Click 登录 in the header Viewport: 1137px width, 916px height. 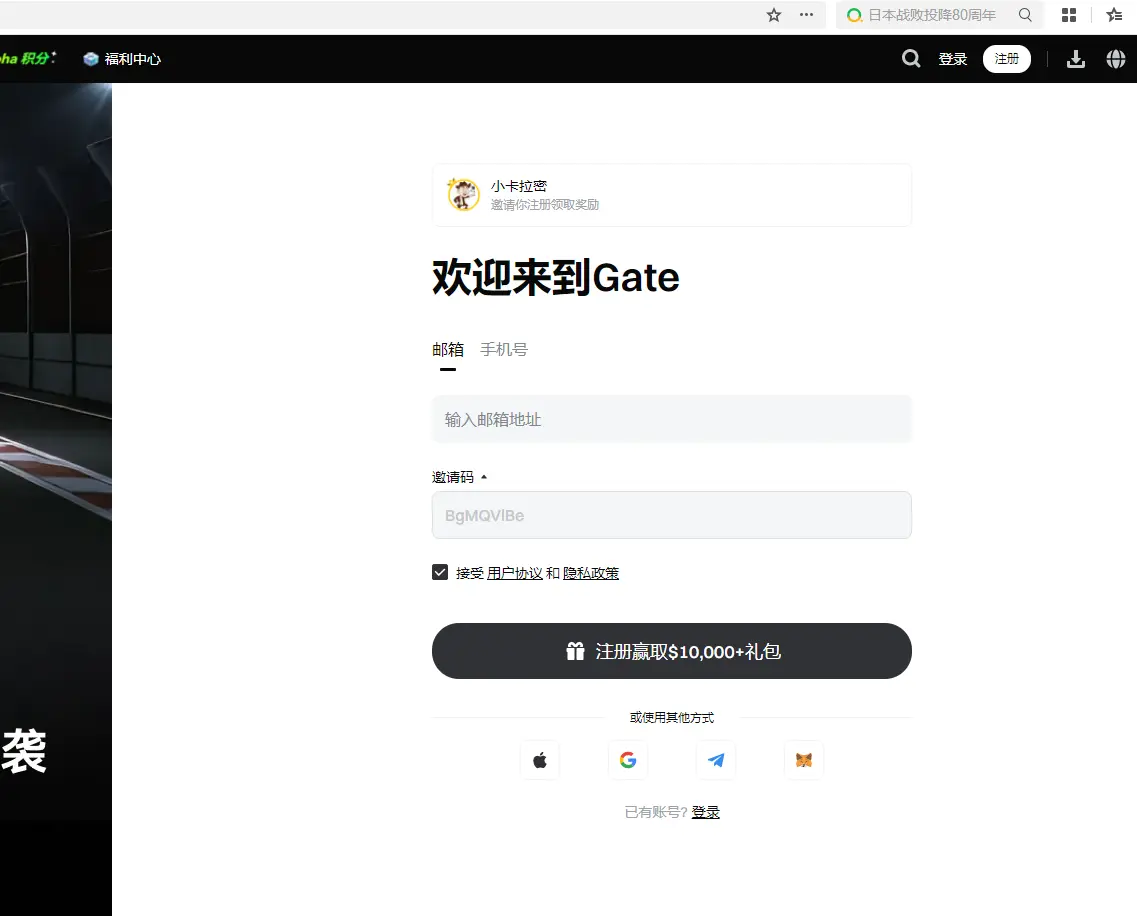[953, 59]
